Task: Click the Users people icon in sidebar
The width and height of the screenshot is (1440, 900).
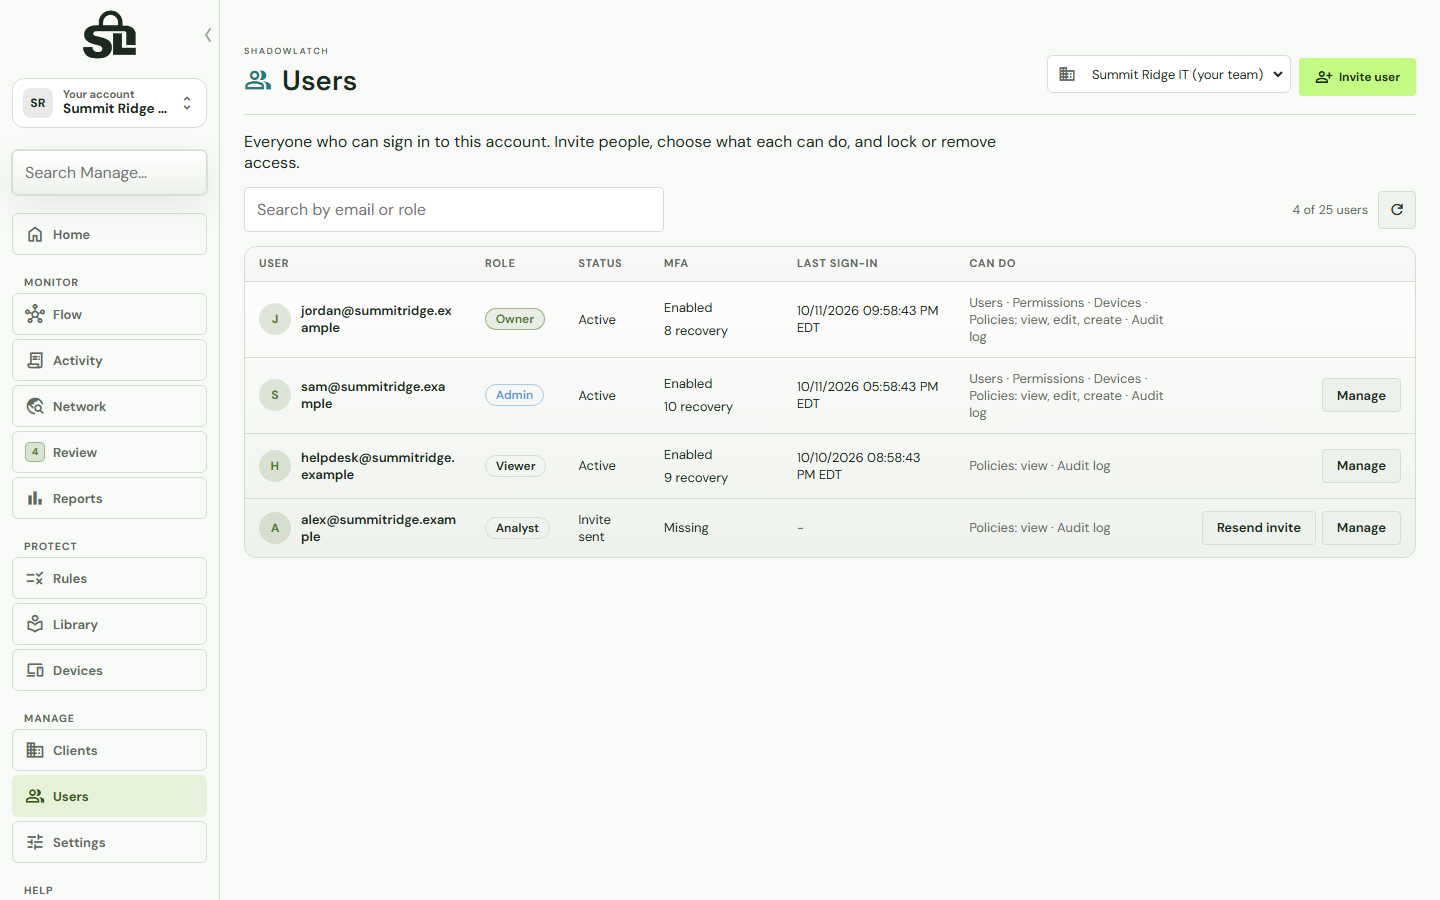Action: coord(35,796)
